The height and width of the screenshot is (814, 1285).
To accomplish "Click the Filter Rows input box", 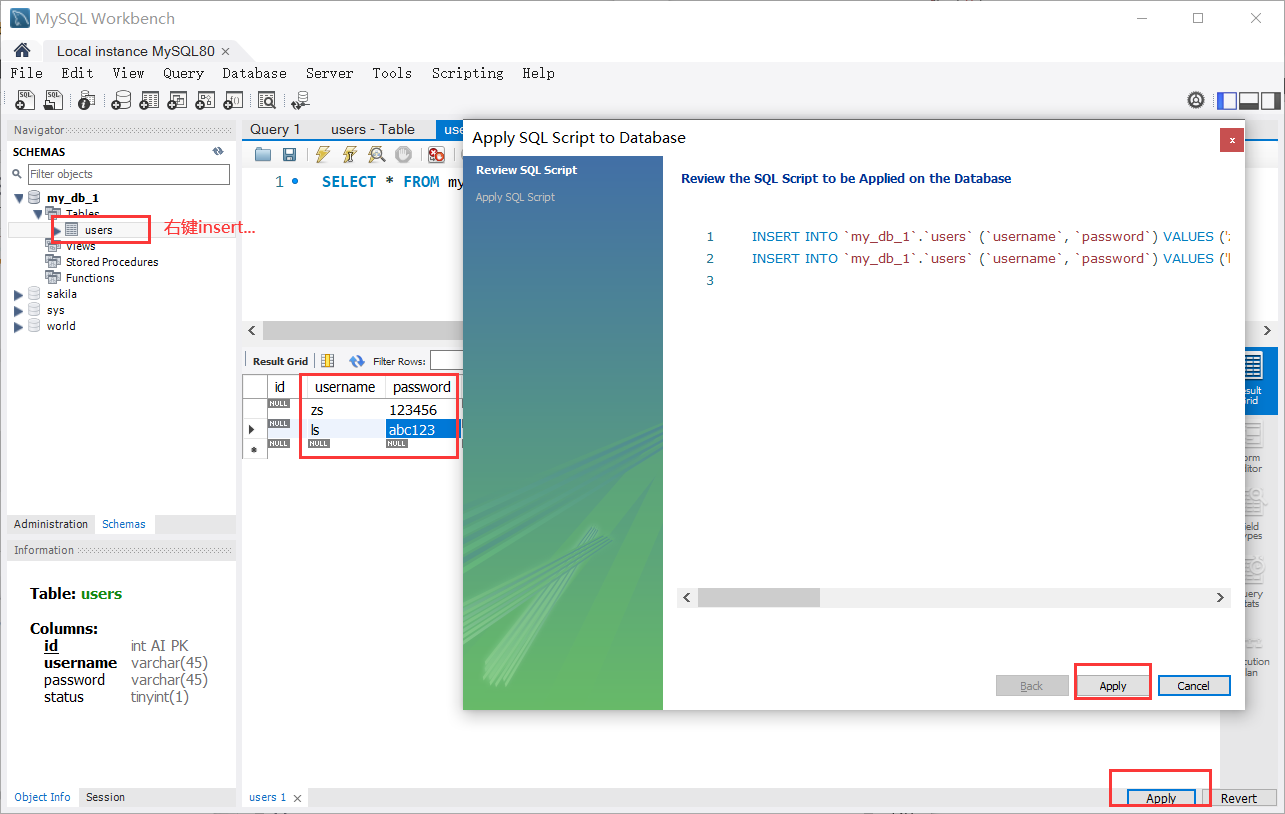I will pos(447,360).
